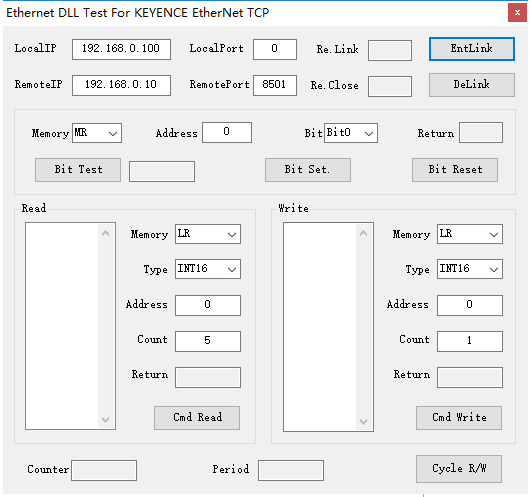531x497 pixels.
Task: Focus the LocalIP address field
Action: click(x=121, y=49)
